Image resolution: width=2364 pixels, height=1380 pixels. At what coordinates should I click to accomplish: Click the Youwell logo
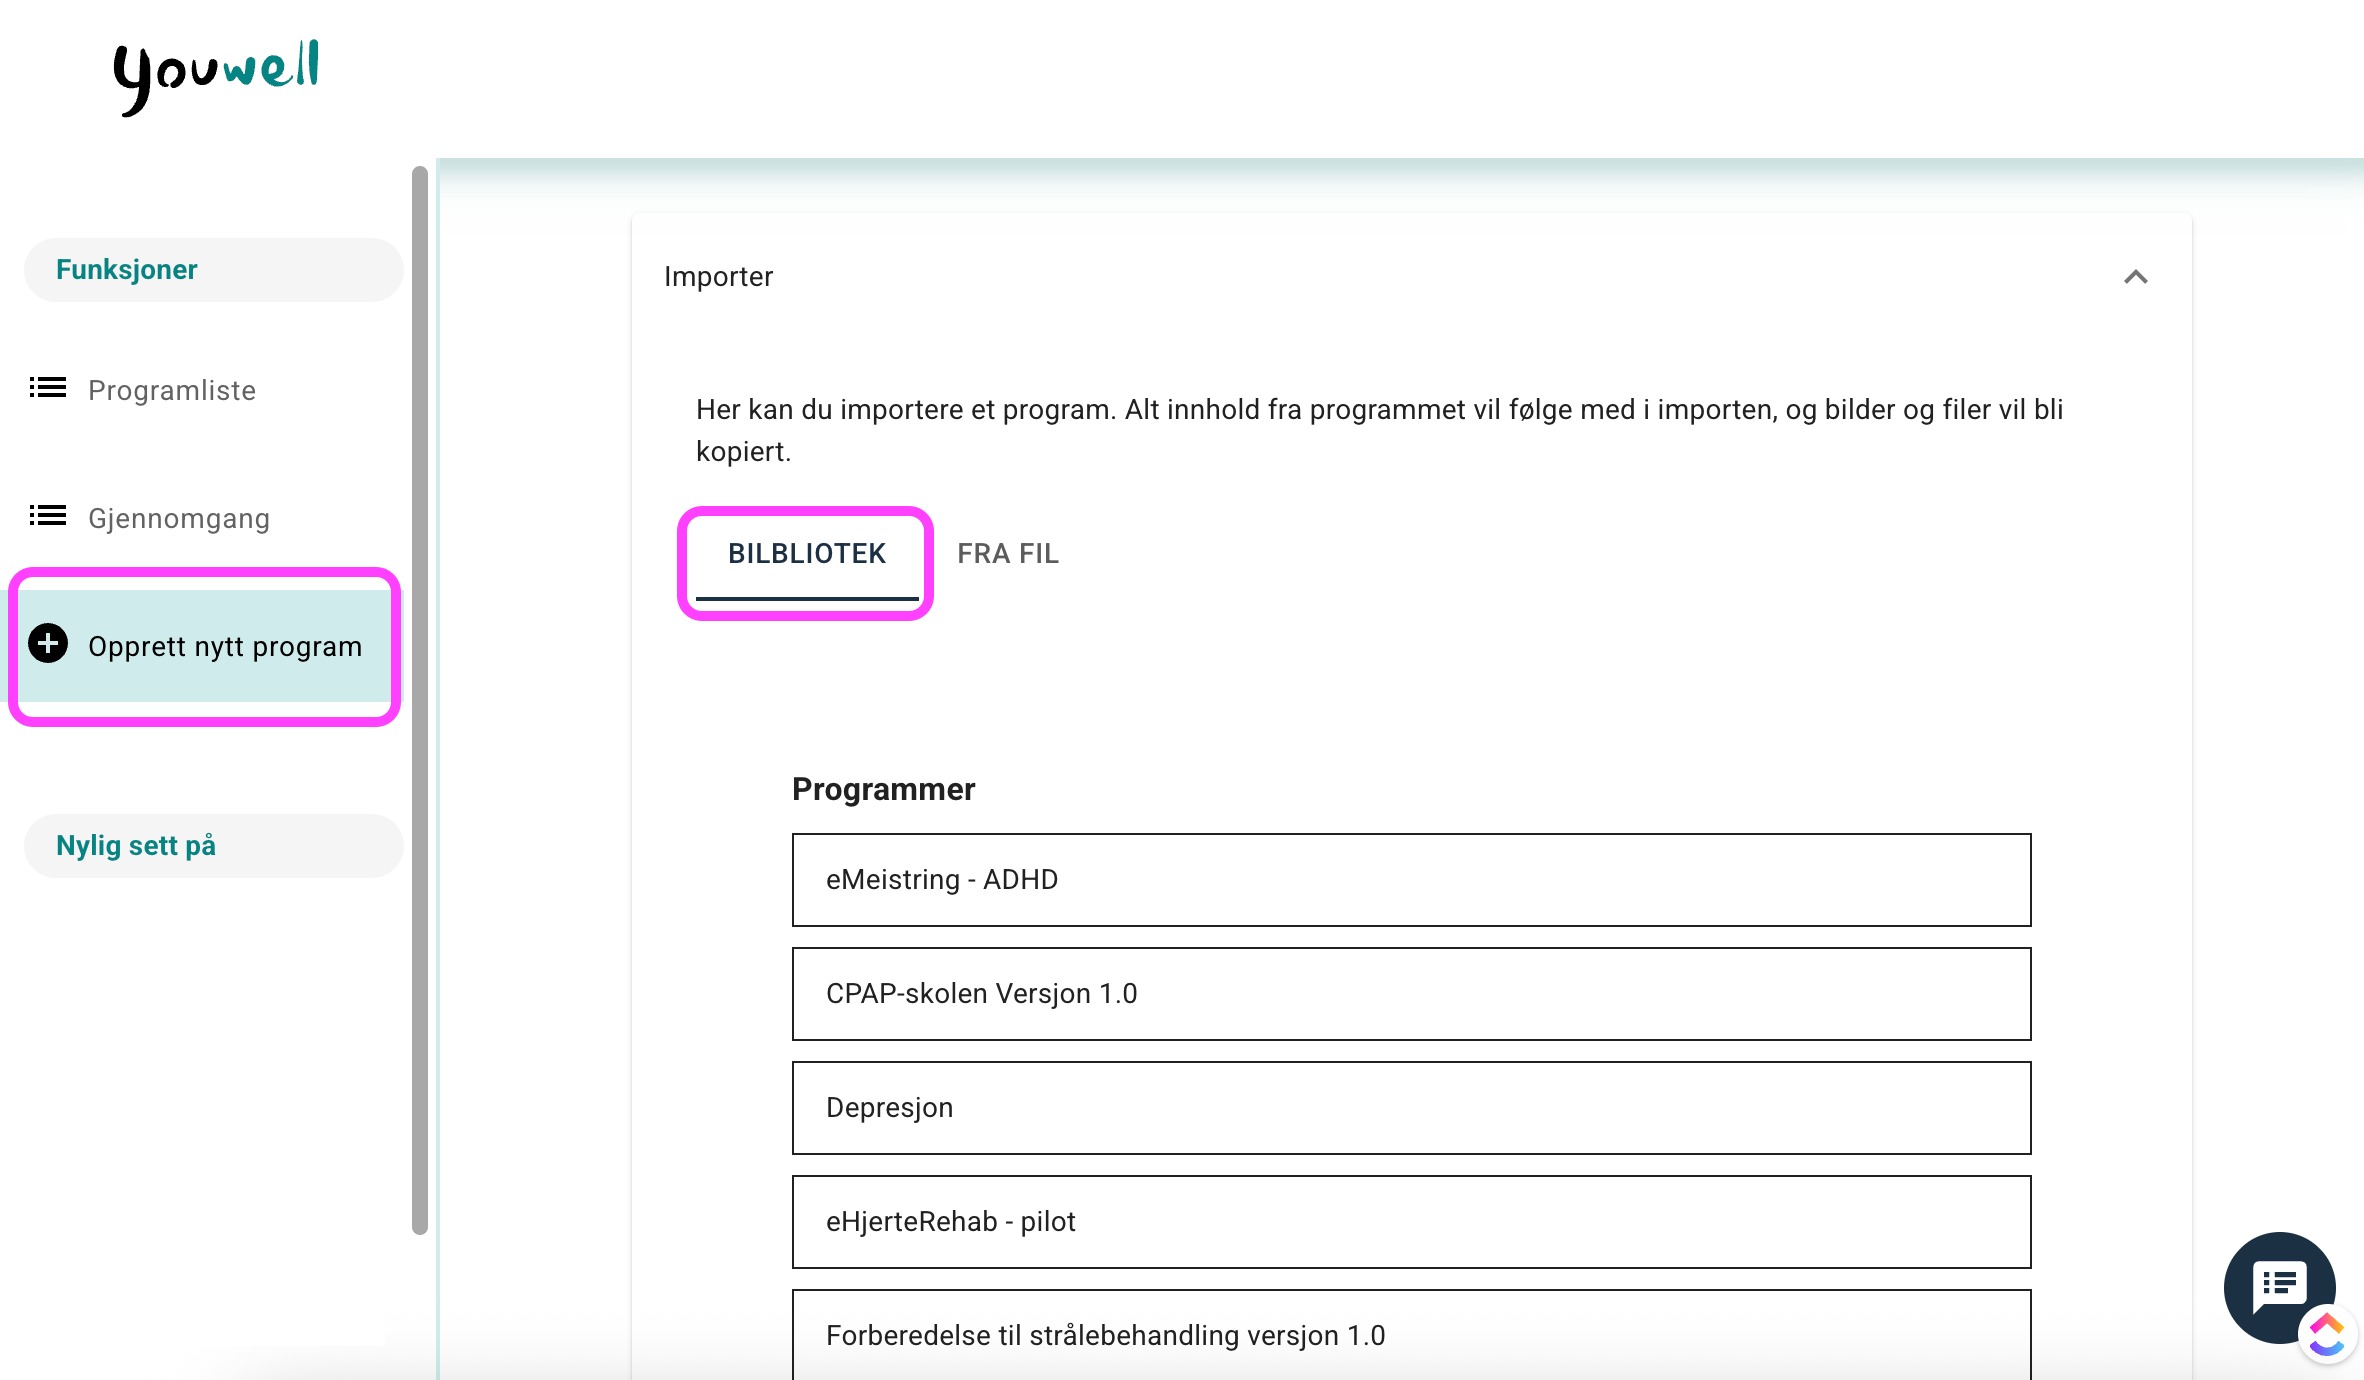click(216, 75)
